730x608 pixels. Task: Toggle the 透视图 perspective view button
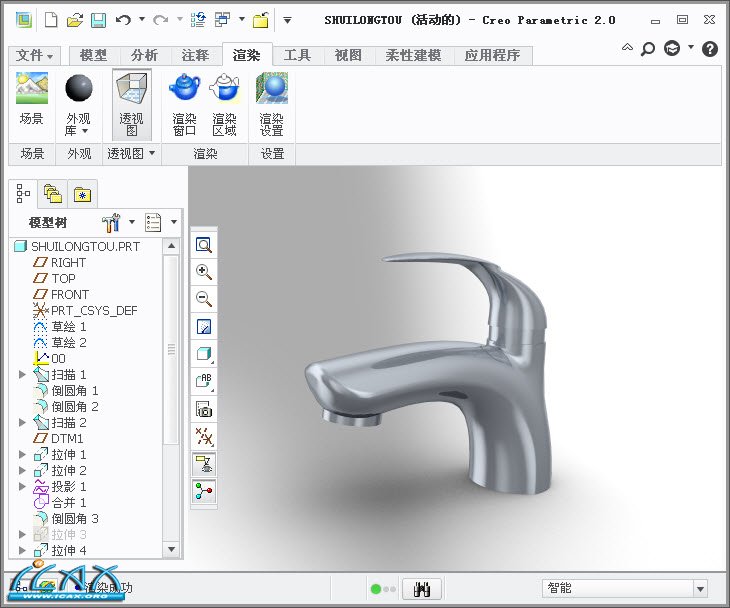click(131, 92)
